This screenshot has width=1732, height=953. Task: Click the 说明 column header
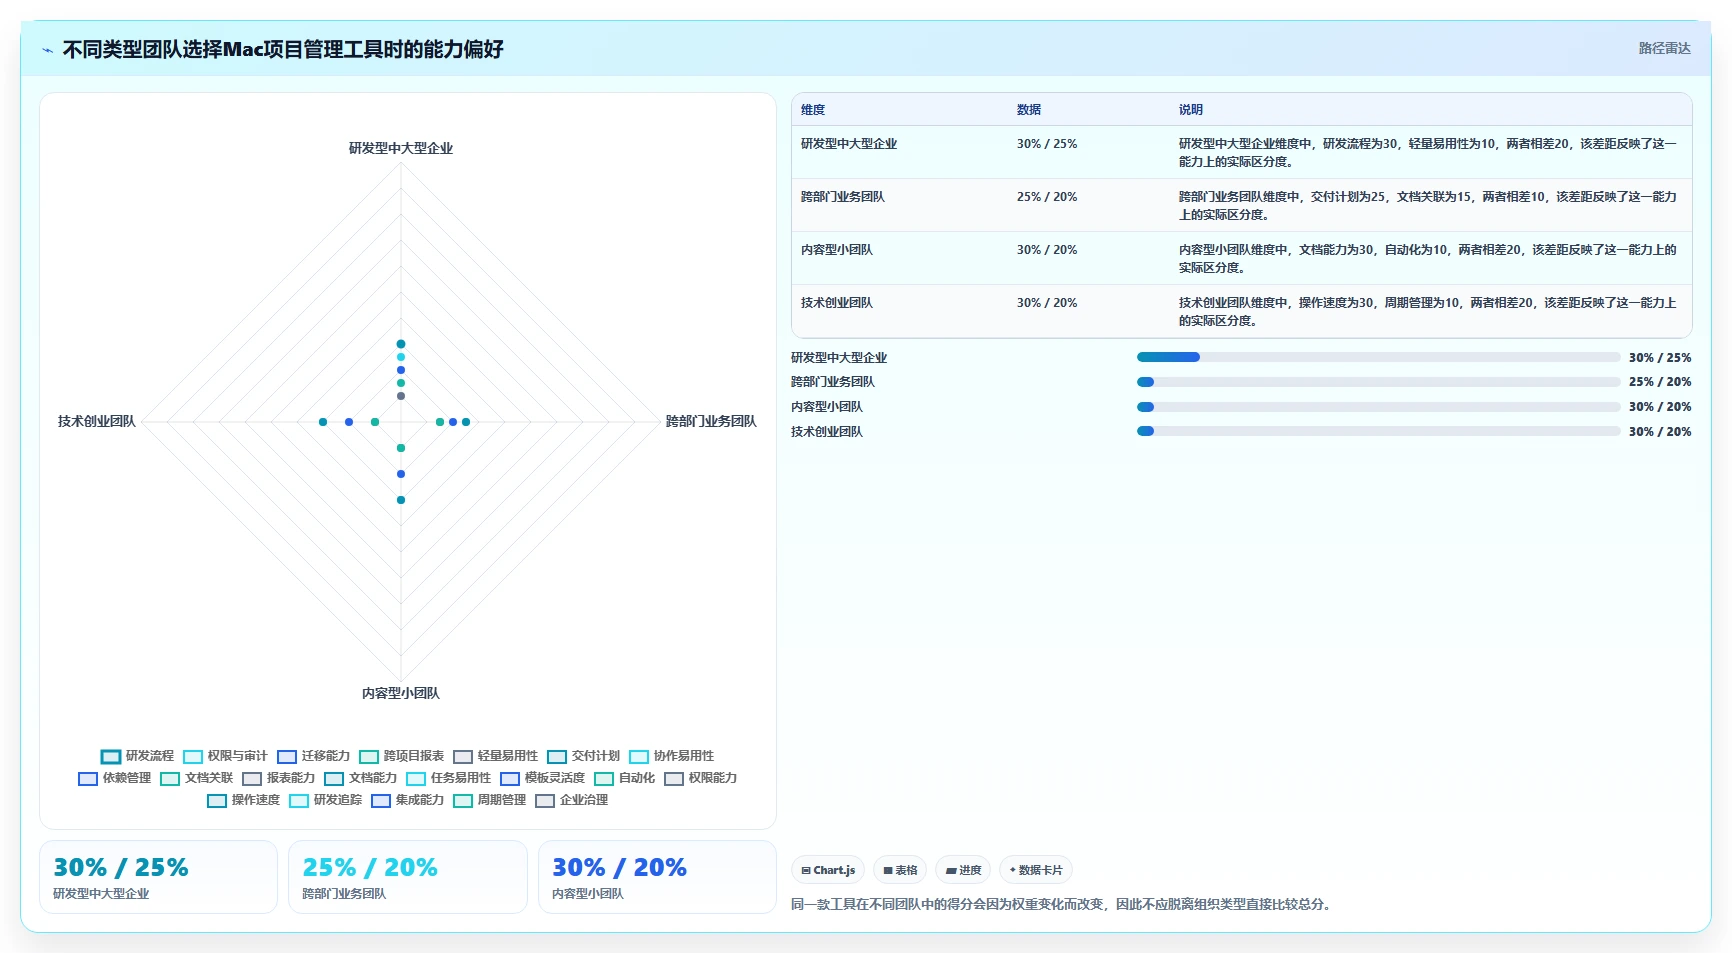click(x=1191, y=110)
